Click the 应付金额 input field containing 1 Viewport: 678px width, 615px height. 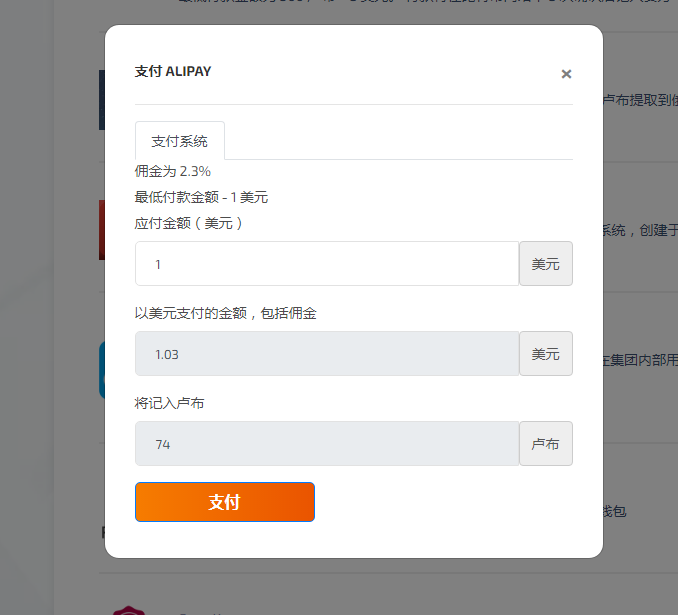pos(326,264)
